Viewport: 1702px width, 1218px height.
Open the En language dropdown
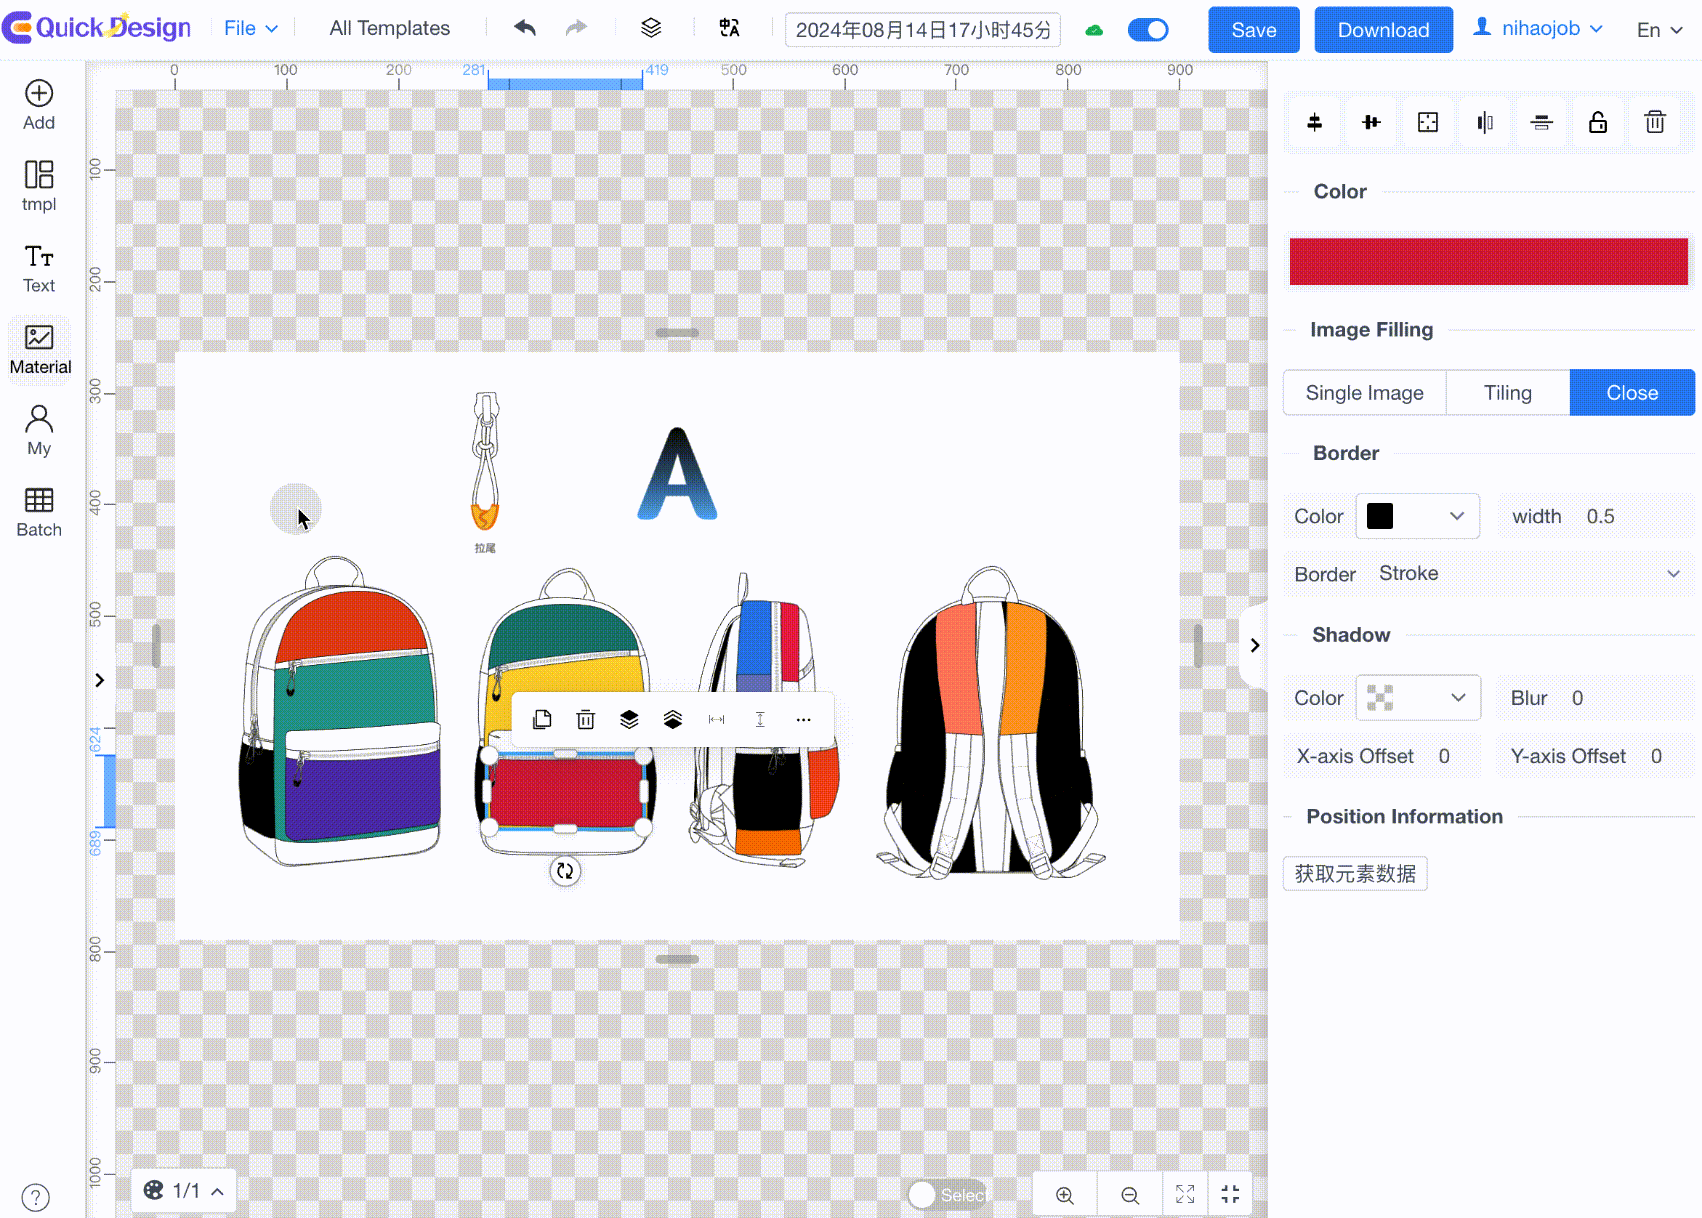click(1659, 30)
